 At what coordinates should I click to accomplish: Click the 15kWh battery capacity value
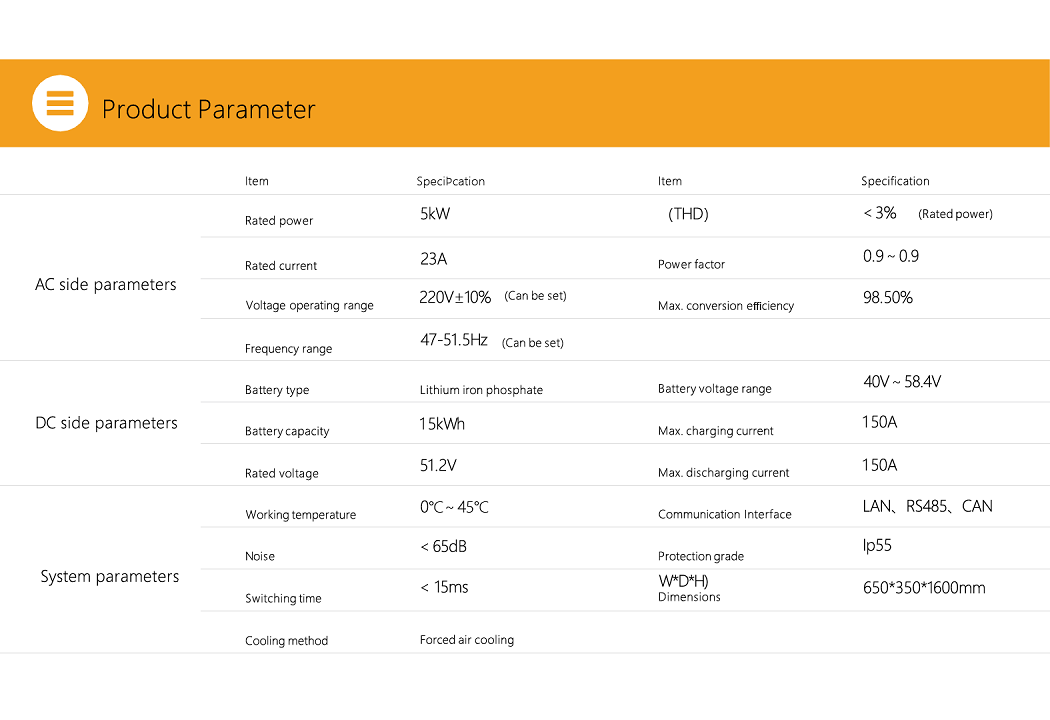tap(442, 424)
